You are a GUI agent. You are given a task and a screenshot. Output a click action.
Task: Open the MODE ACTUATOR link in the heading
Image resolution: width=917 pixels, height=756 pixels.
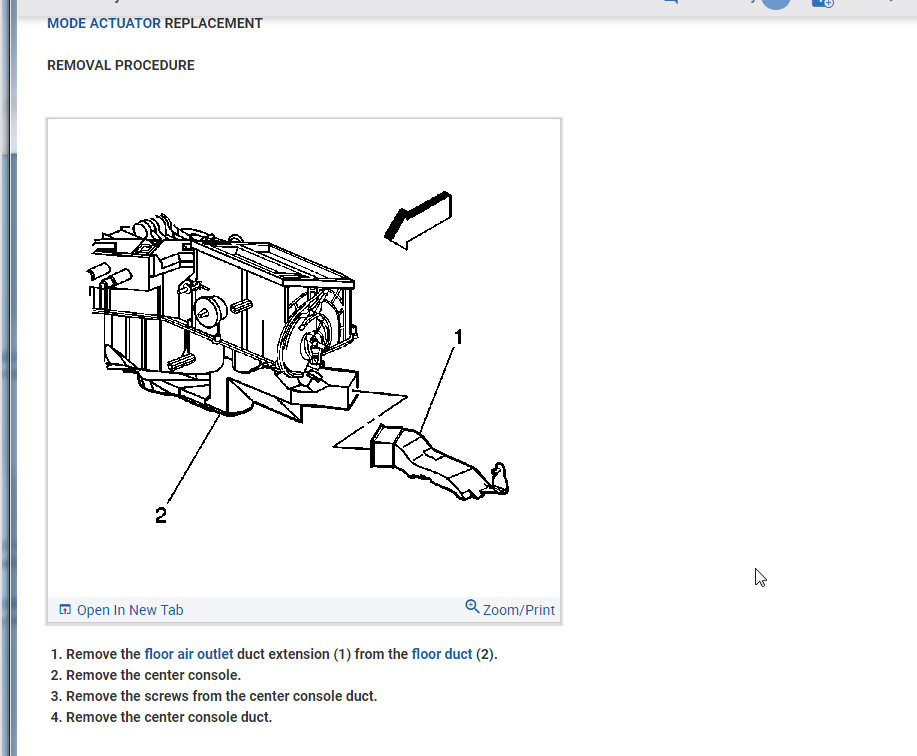click(104, 23)
